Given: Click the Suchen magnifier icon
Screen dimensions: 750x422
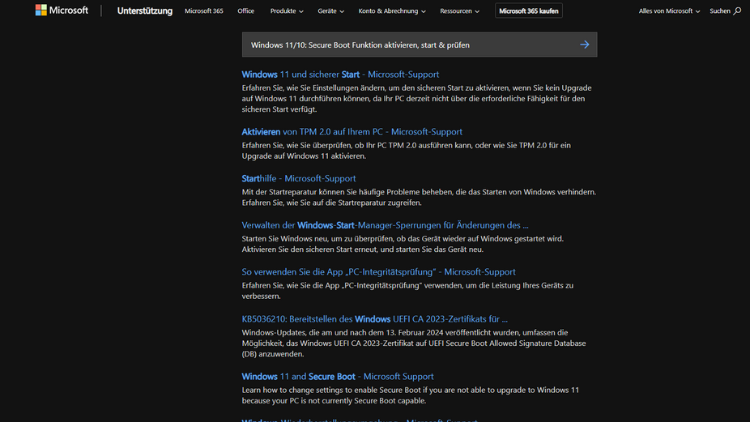Looking at the screenshot, I should point(737,11).
